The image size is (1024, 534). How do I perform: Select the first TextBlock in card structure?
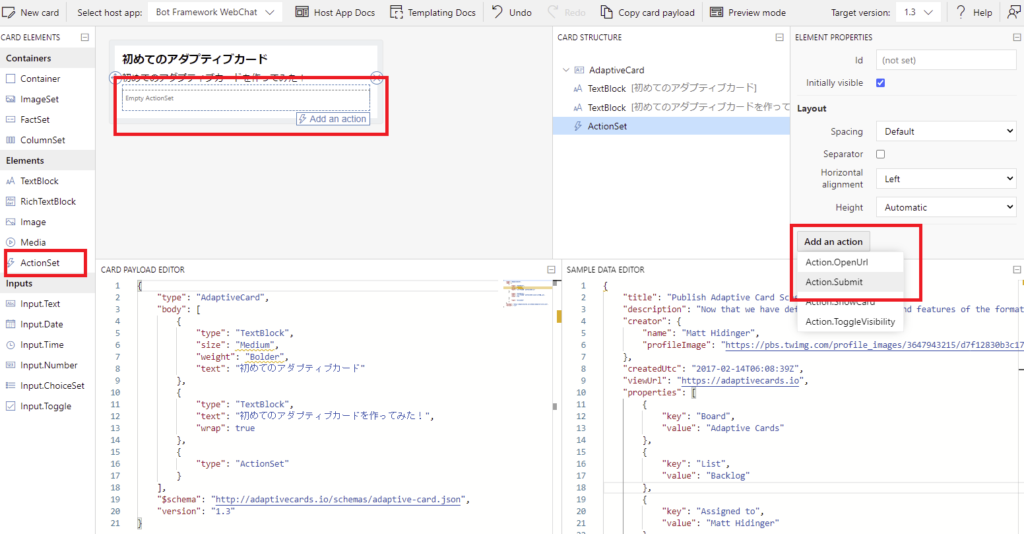click(671, 88)
